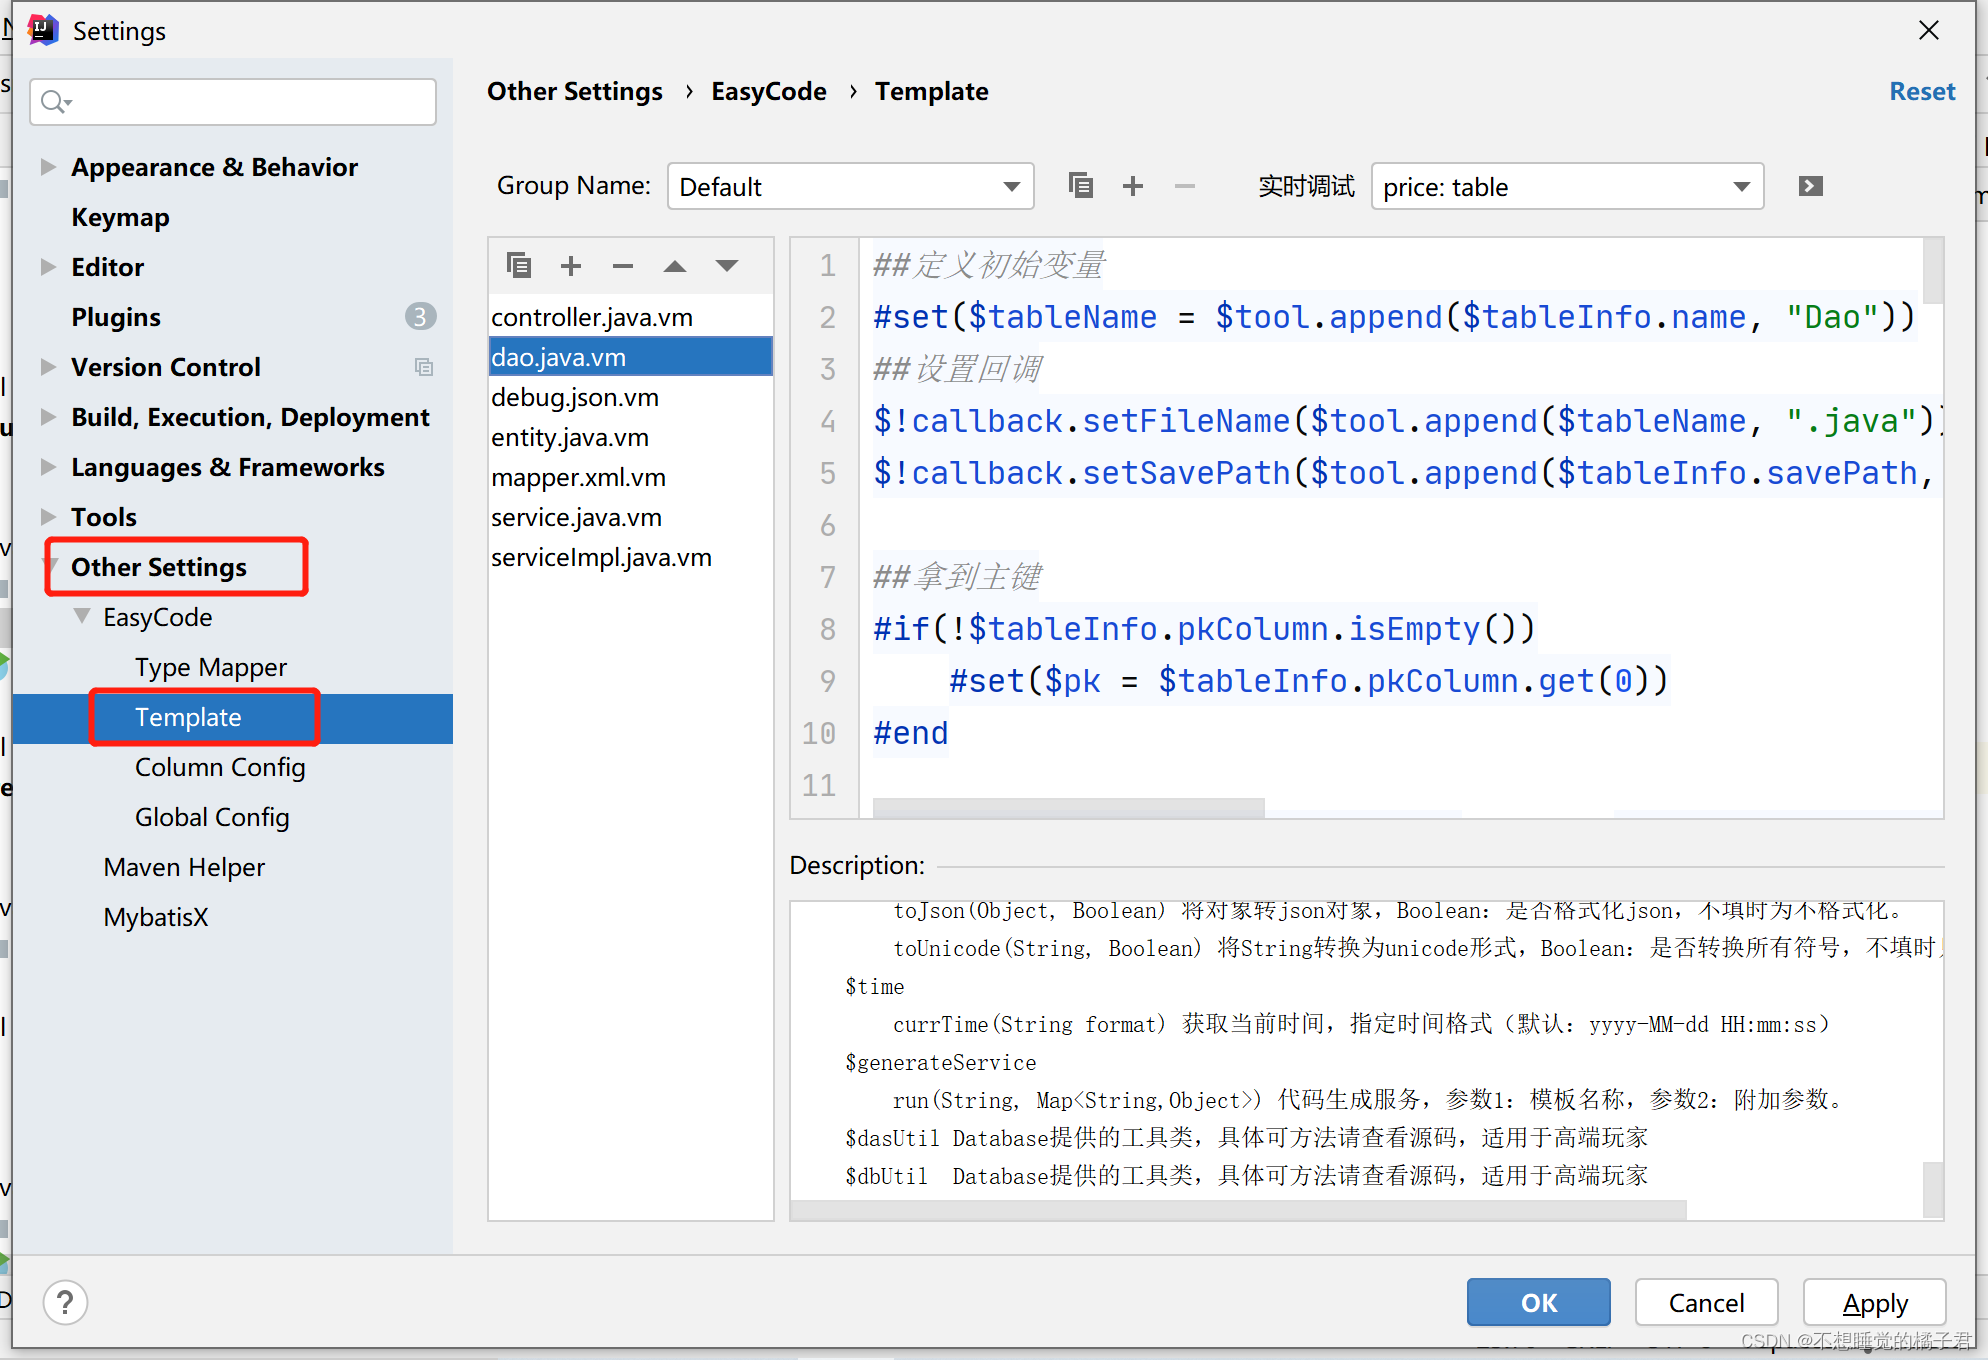Open the Group Name dropdown
The image size is (1988, 1360).
pos(850,186)
